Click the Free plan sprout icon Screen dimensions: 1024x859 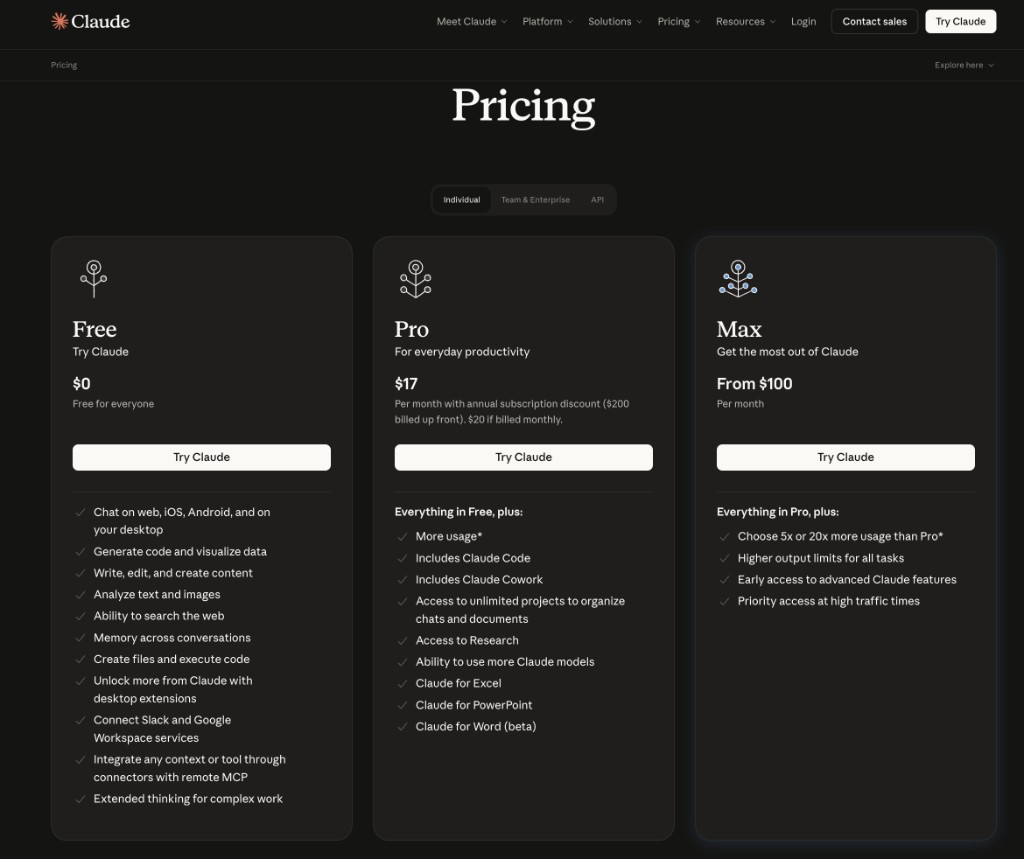point(93,279)
